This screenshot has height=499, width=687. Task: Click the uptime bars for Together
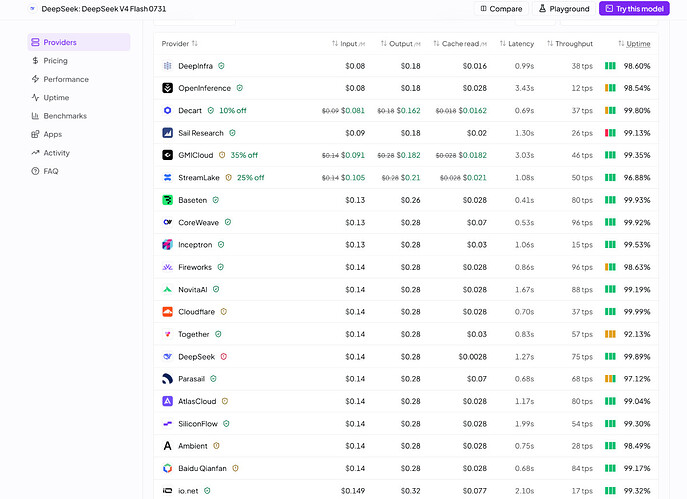coord(610,334)
